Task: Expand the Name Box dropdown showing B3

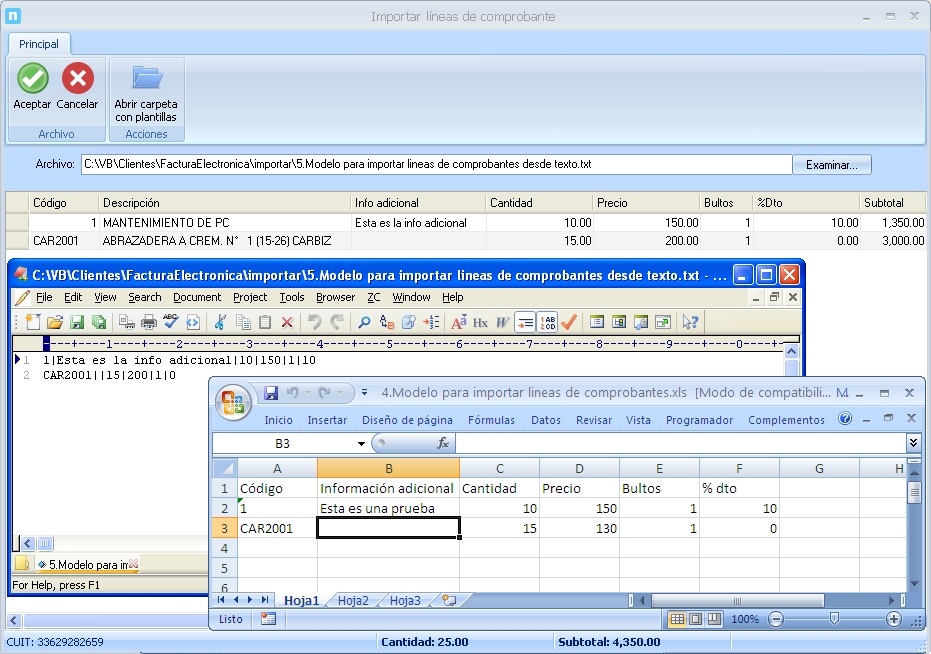Action: pyautogui.click(x=361, y=443)
